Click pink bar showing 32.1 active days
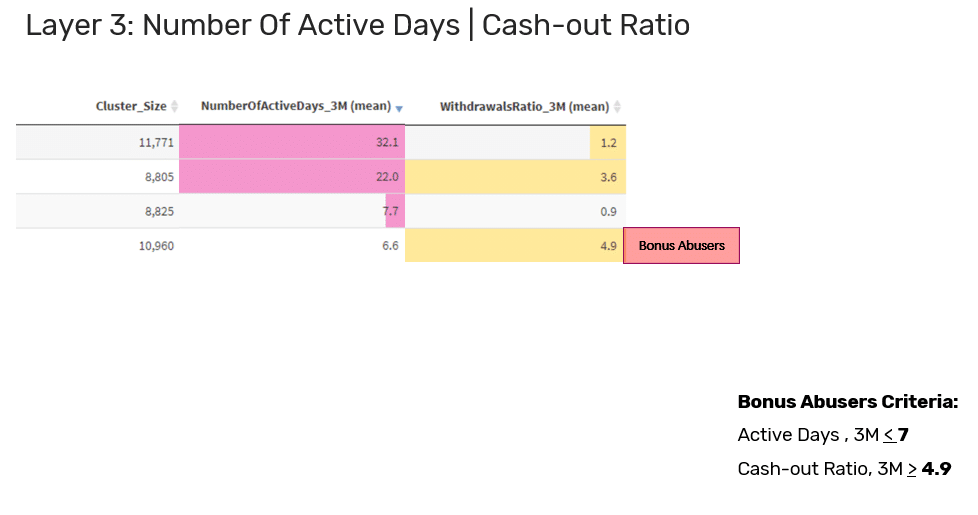 pyautogui.click(x=292, y=142)
